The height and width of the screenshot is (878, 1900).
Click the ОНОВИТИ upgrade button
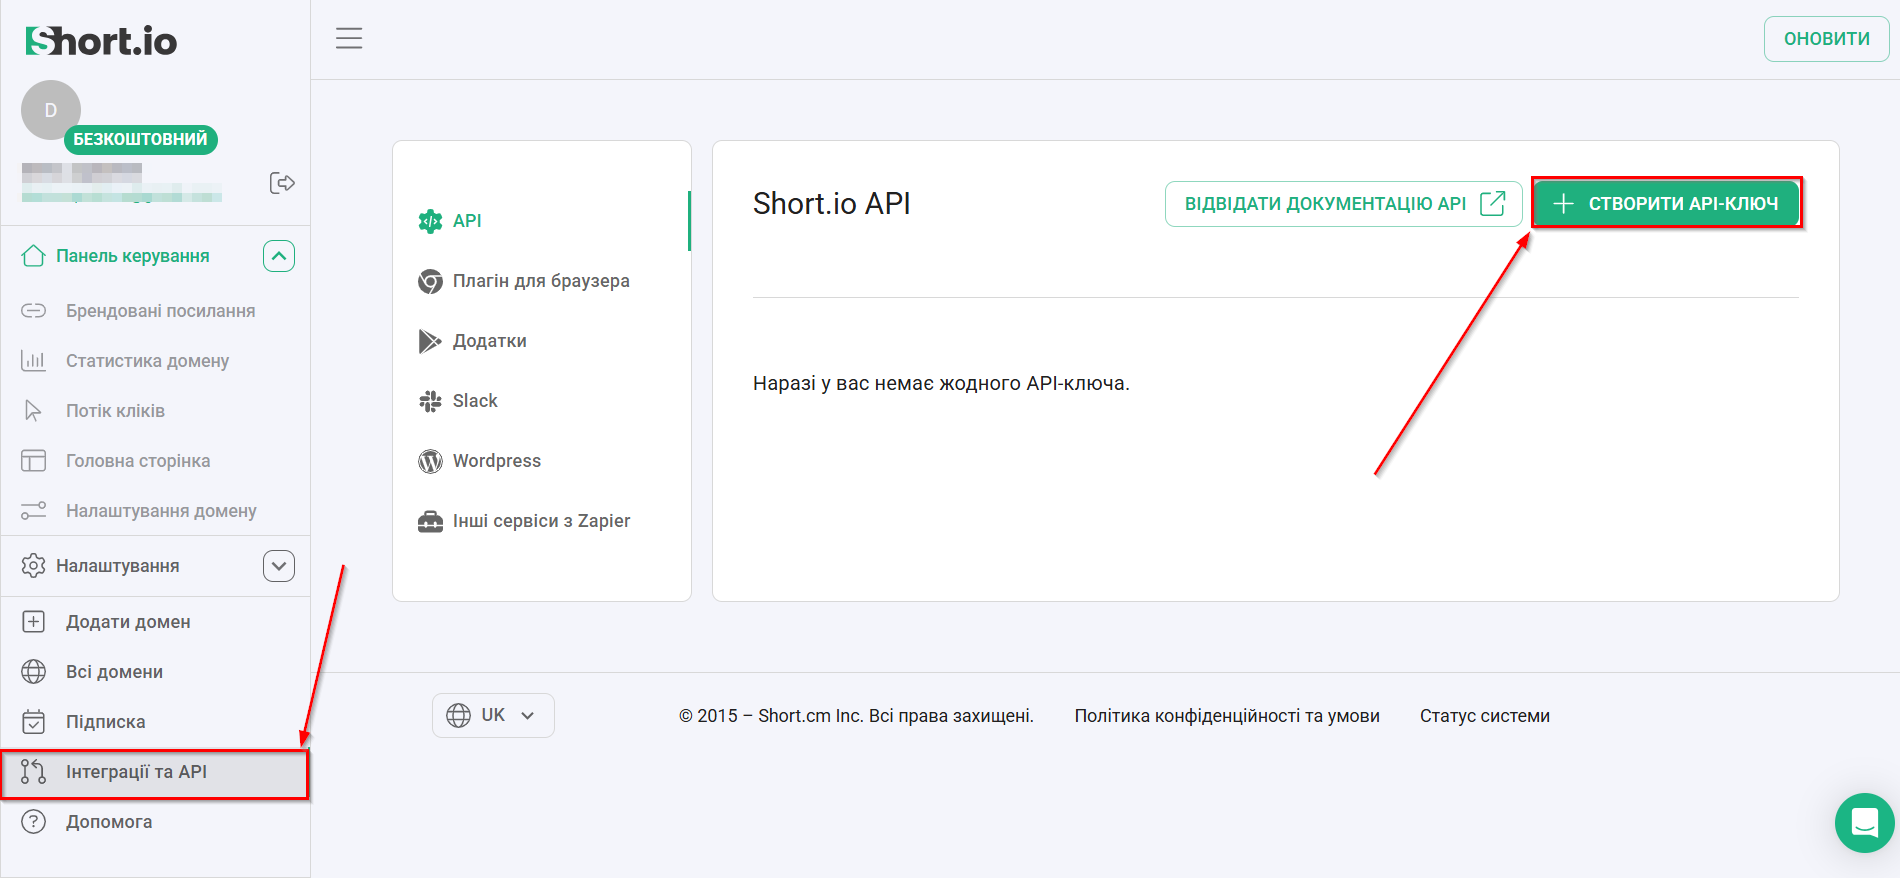pyautogui.click(x=1826, y=39)
